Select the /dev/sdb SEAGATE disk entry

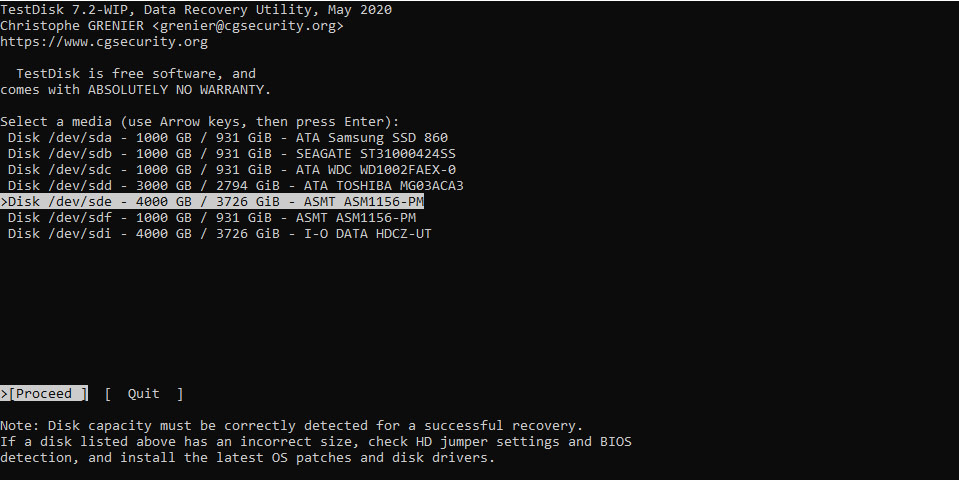point(231,154)
